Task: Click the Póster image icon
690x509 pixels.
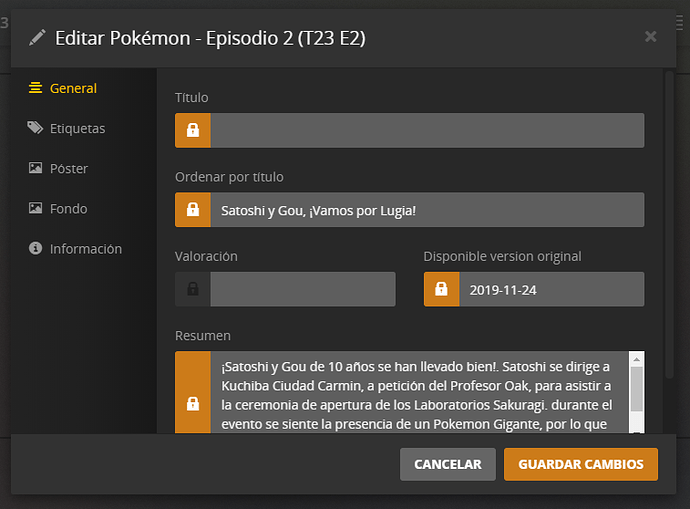Action: click(x=35, y=168)
